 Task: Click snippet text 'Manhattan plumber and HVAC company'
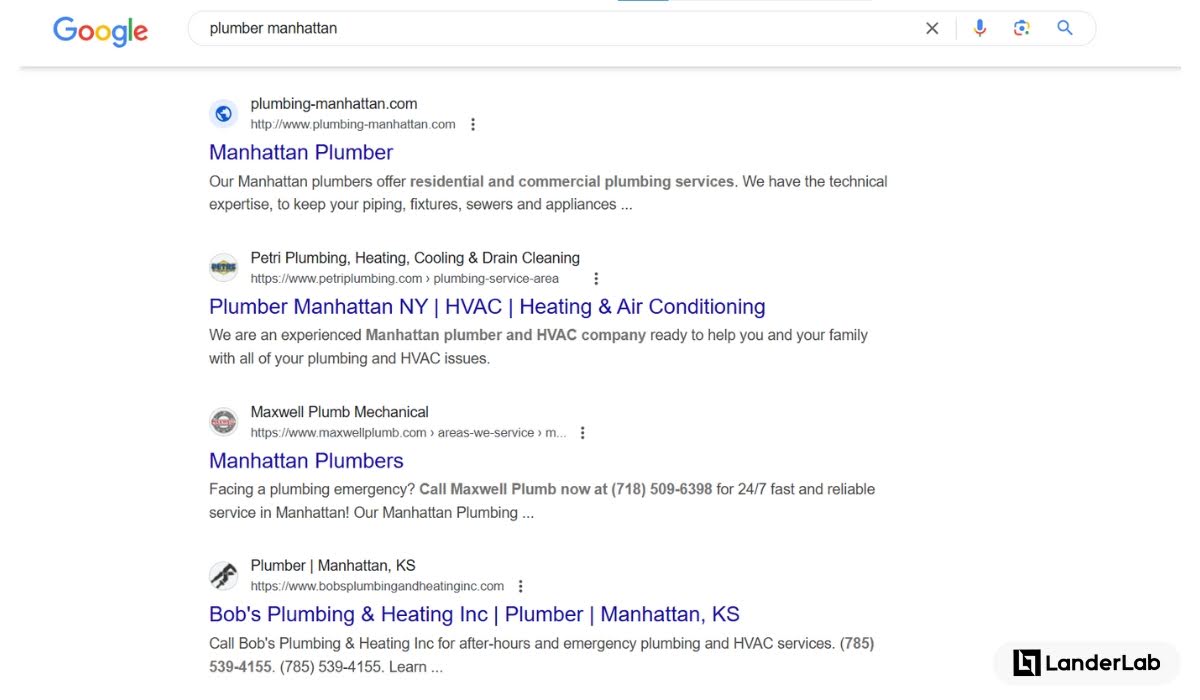[x=505, y=335]
